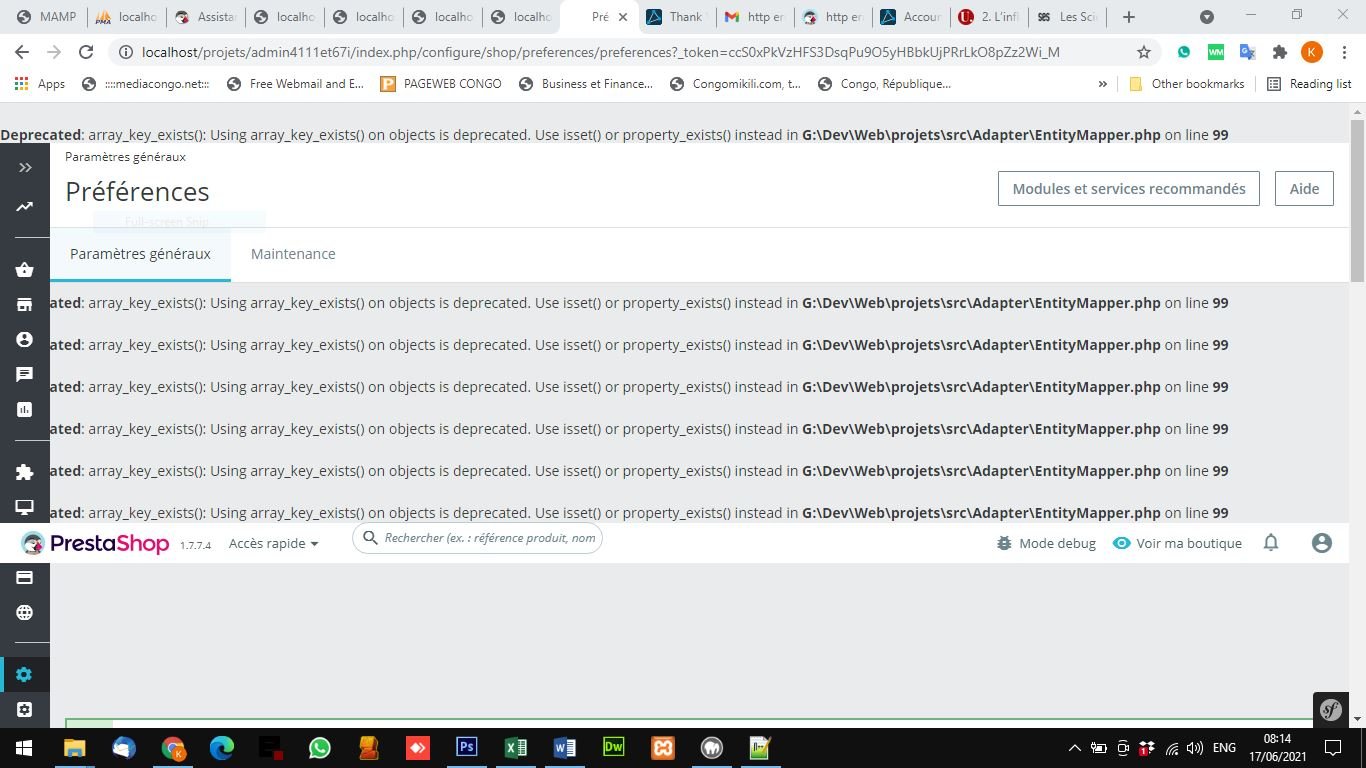Click the WhatsApp extension icon in Chrome
Image resolution: width=1366 pixels, height=768 pixels.
click(x=1184, y=52)
